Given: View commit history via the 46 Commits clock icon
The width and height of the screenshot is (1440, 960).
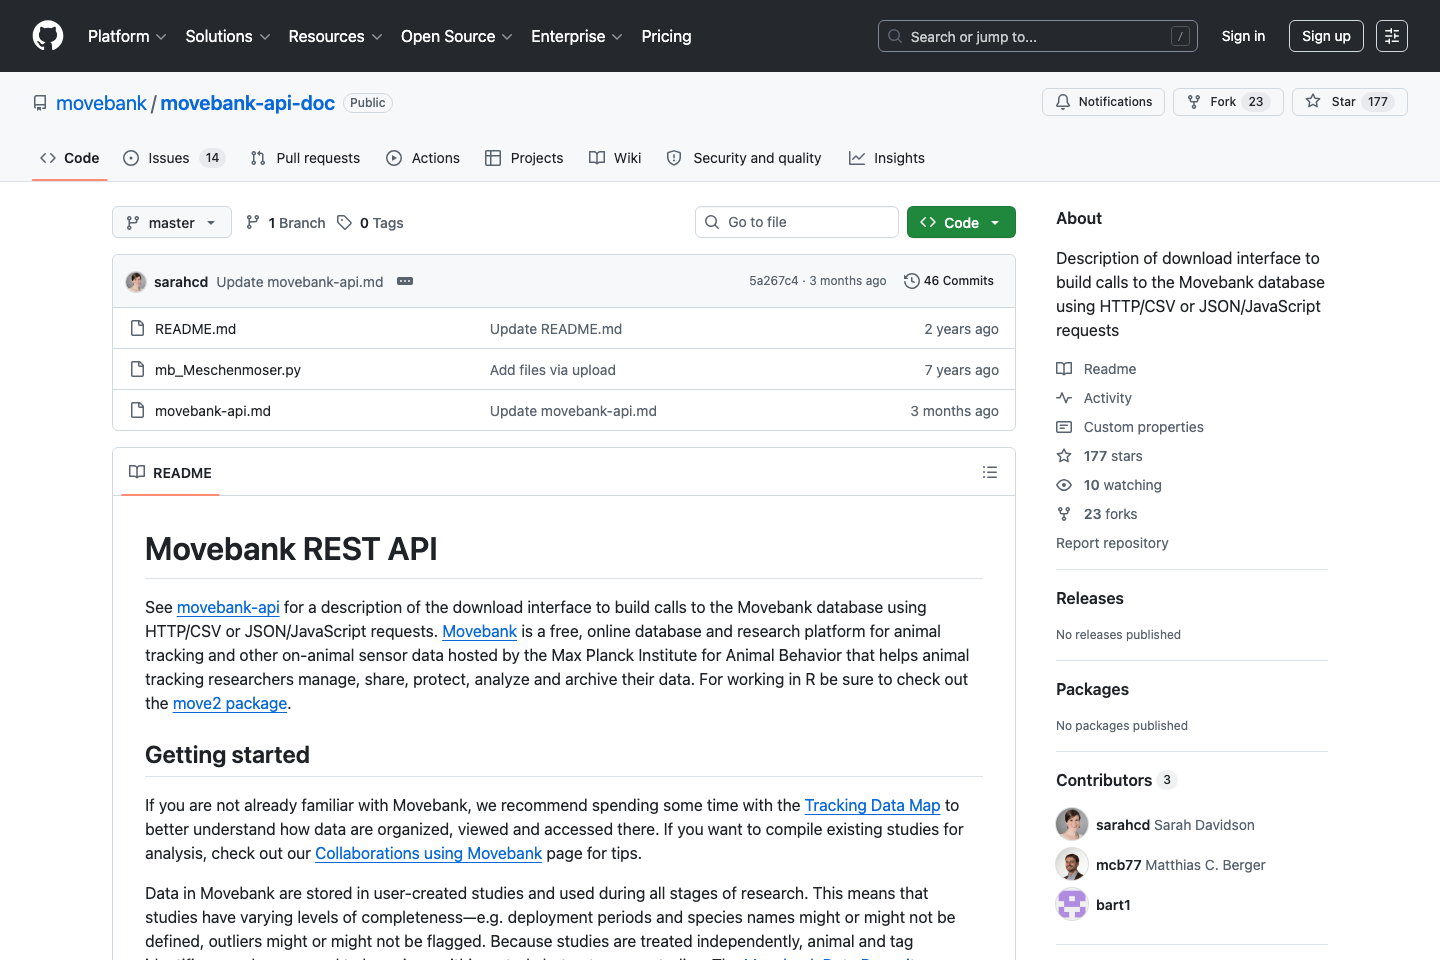Looking at the screenshot, I should [911, 281].
